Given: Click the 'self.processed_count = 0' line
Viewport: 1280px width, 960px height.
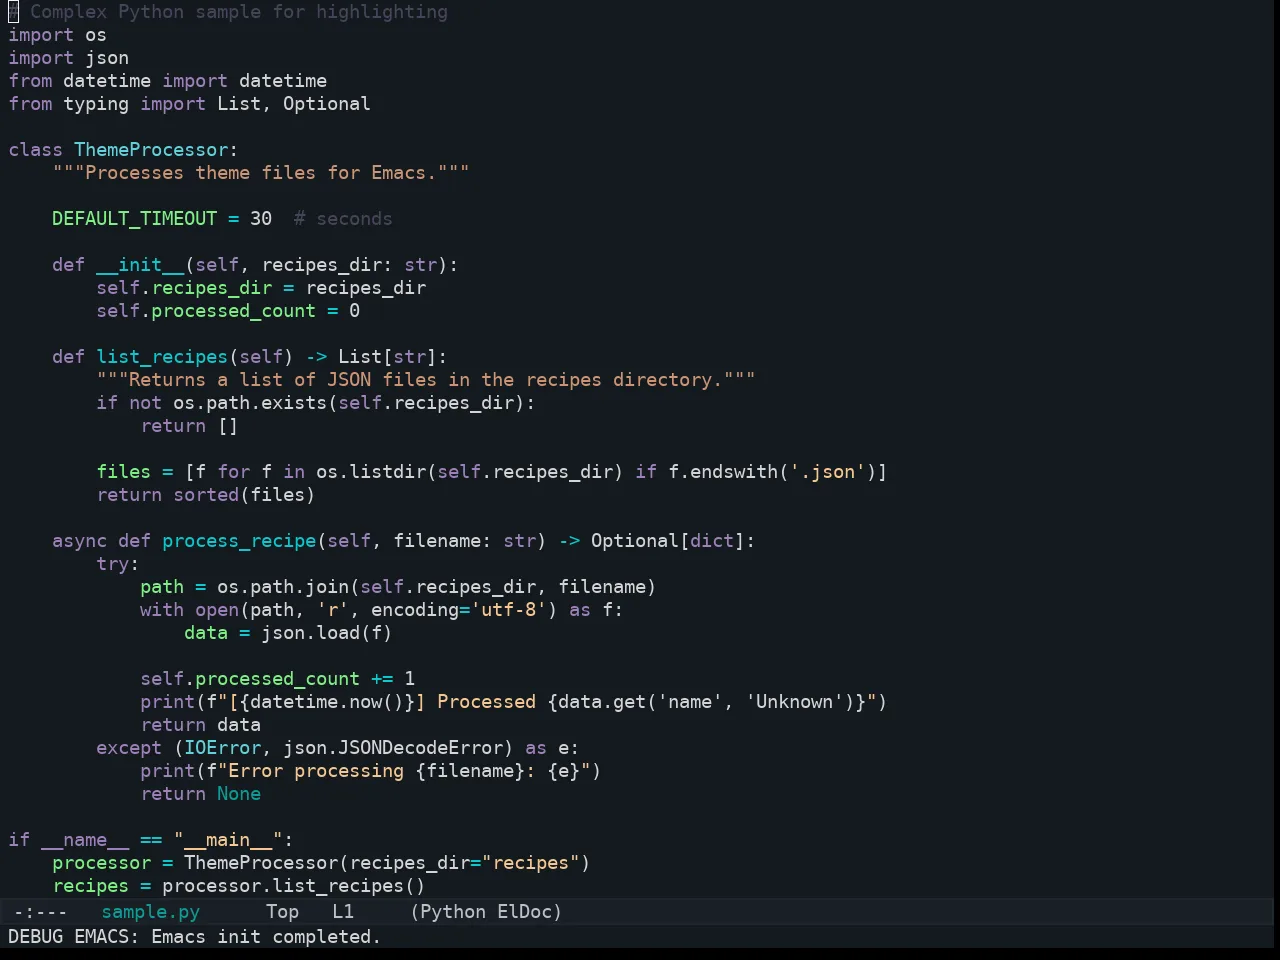Looking at the screenshot, I should coord(228,311).
